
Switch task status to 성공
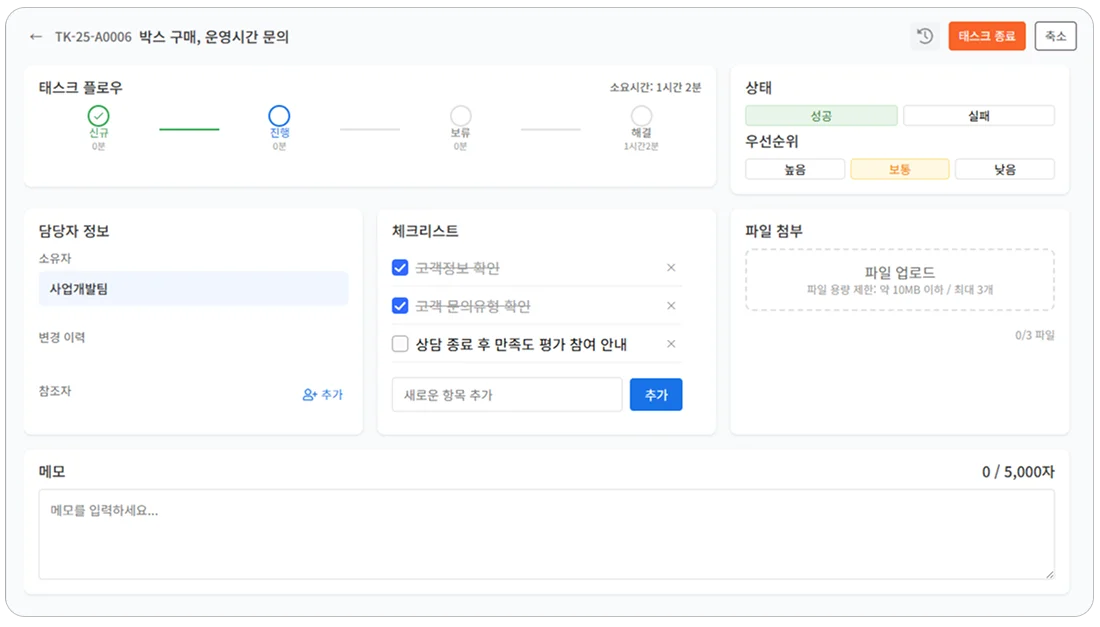click(820, 115)
